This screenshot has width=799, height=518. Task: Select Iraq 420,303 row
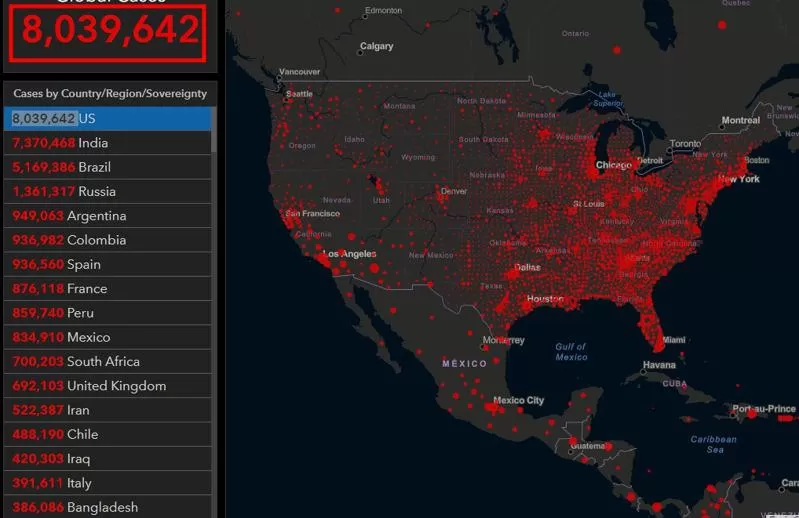pyautogui.click(x=108, y=459)
